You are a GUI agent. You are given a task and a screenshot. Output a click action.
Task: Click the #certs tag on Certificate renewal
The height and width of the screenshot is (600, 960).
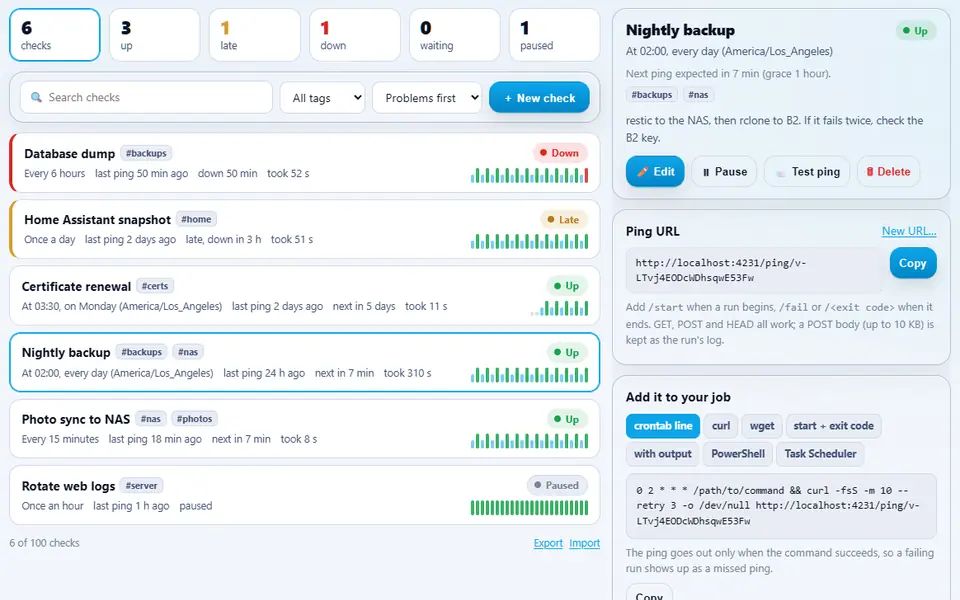[x=154, y=286]
